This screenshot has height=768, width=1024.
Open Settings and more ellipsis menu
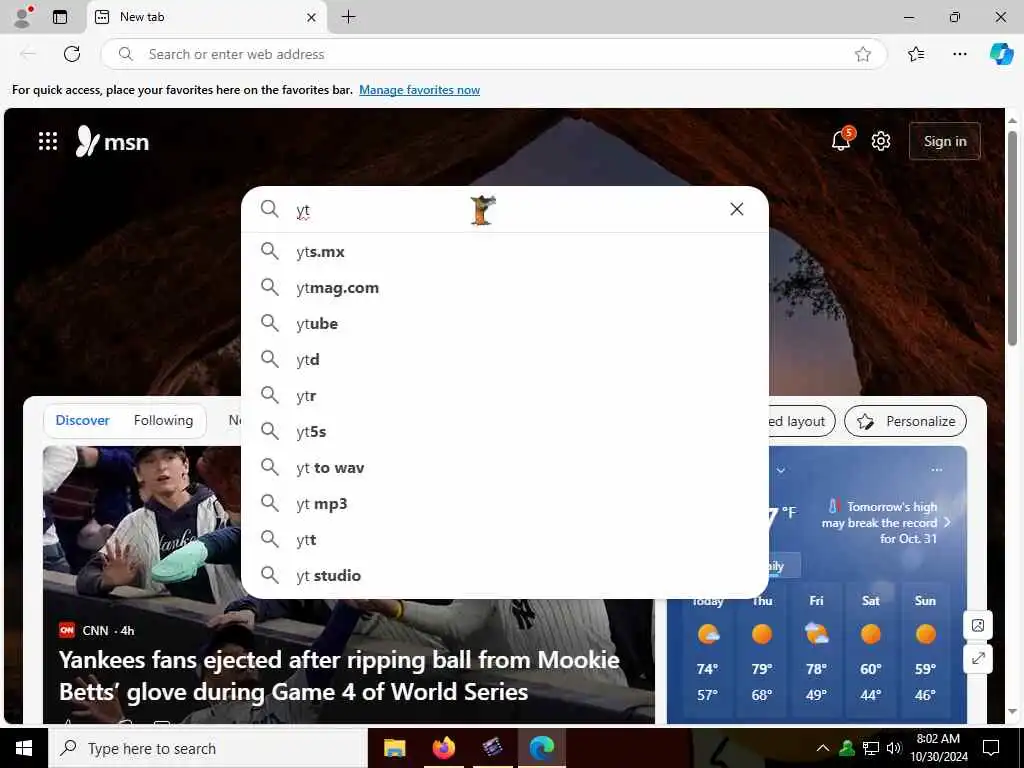point(959,54)
